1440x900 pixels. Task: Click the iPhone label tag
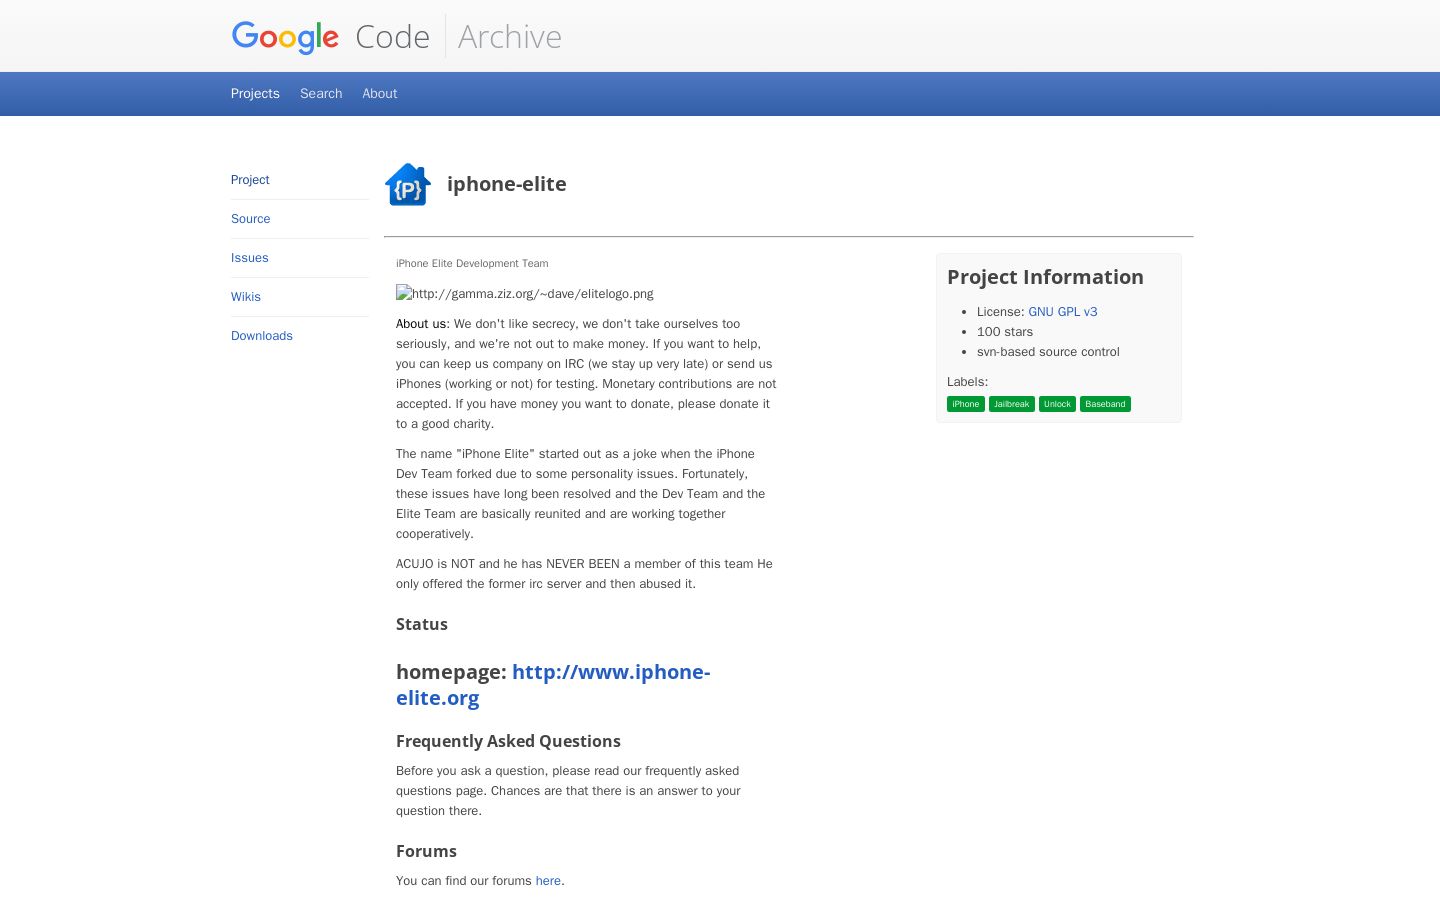(966, 404)
